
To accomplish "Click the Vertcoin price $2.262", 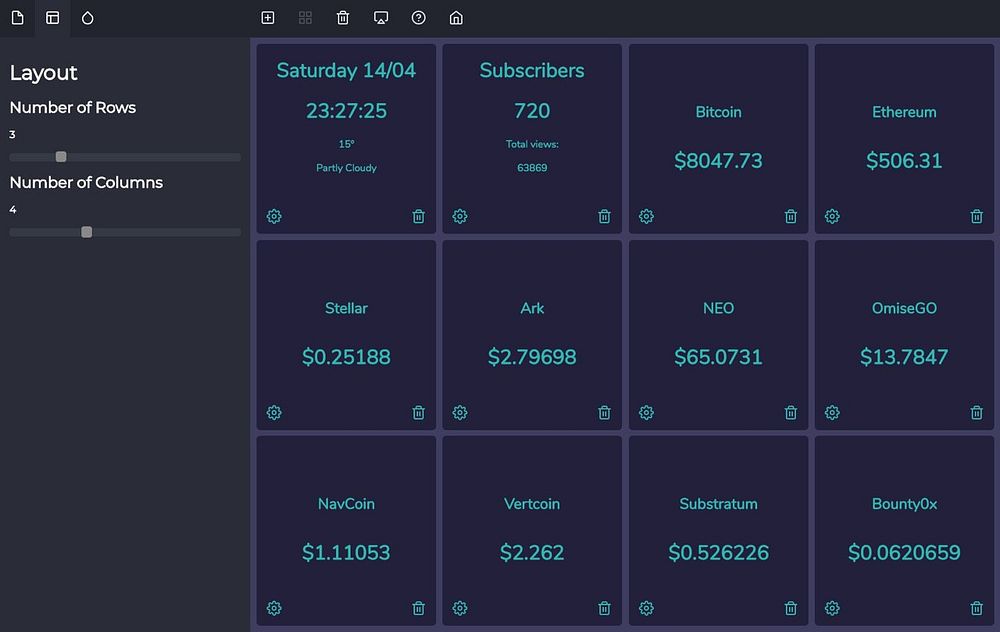I will [x=532, y=553].
